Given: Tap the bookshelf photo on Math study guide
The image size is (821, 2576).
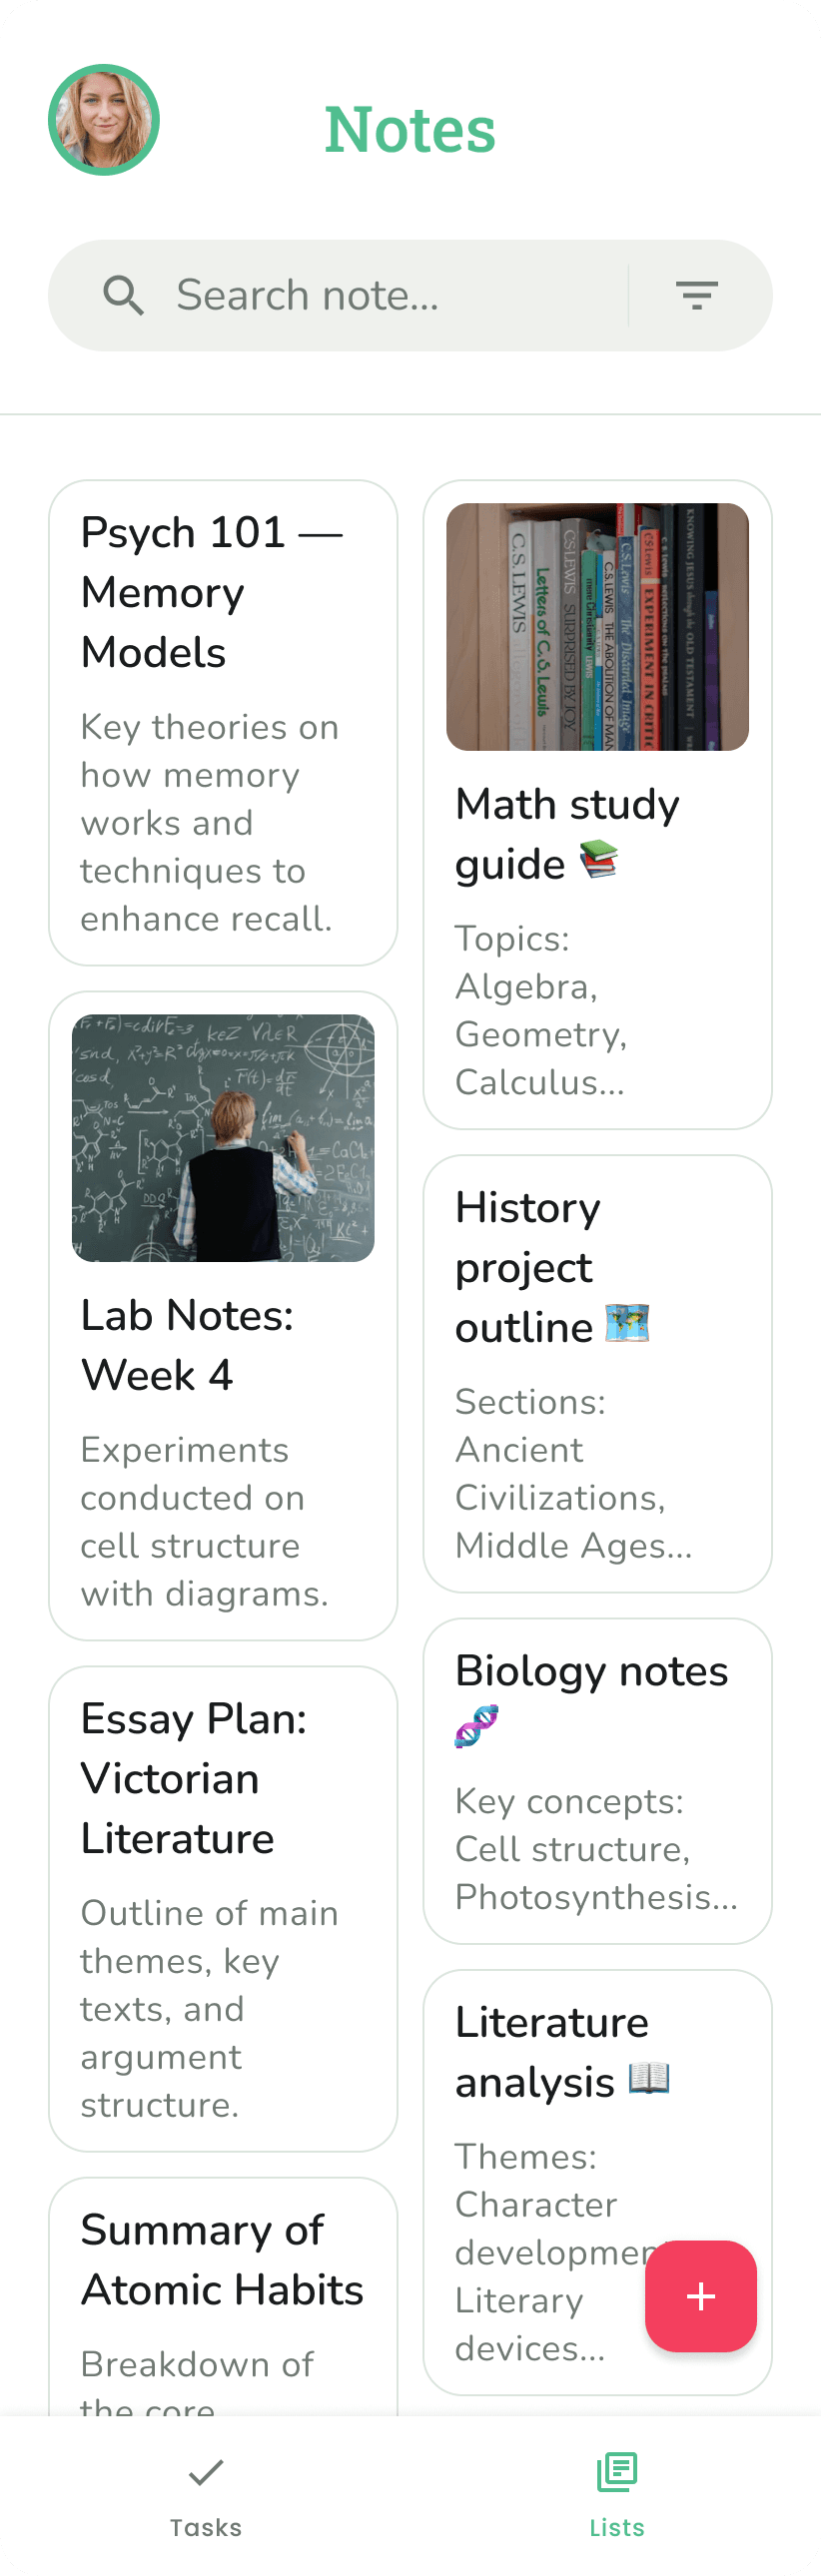Looking at the screenshot, I should click(597, 625).
